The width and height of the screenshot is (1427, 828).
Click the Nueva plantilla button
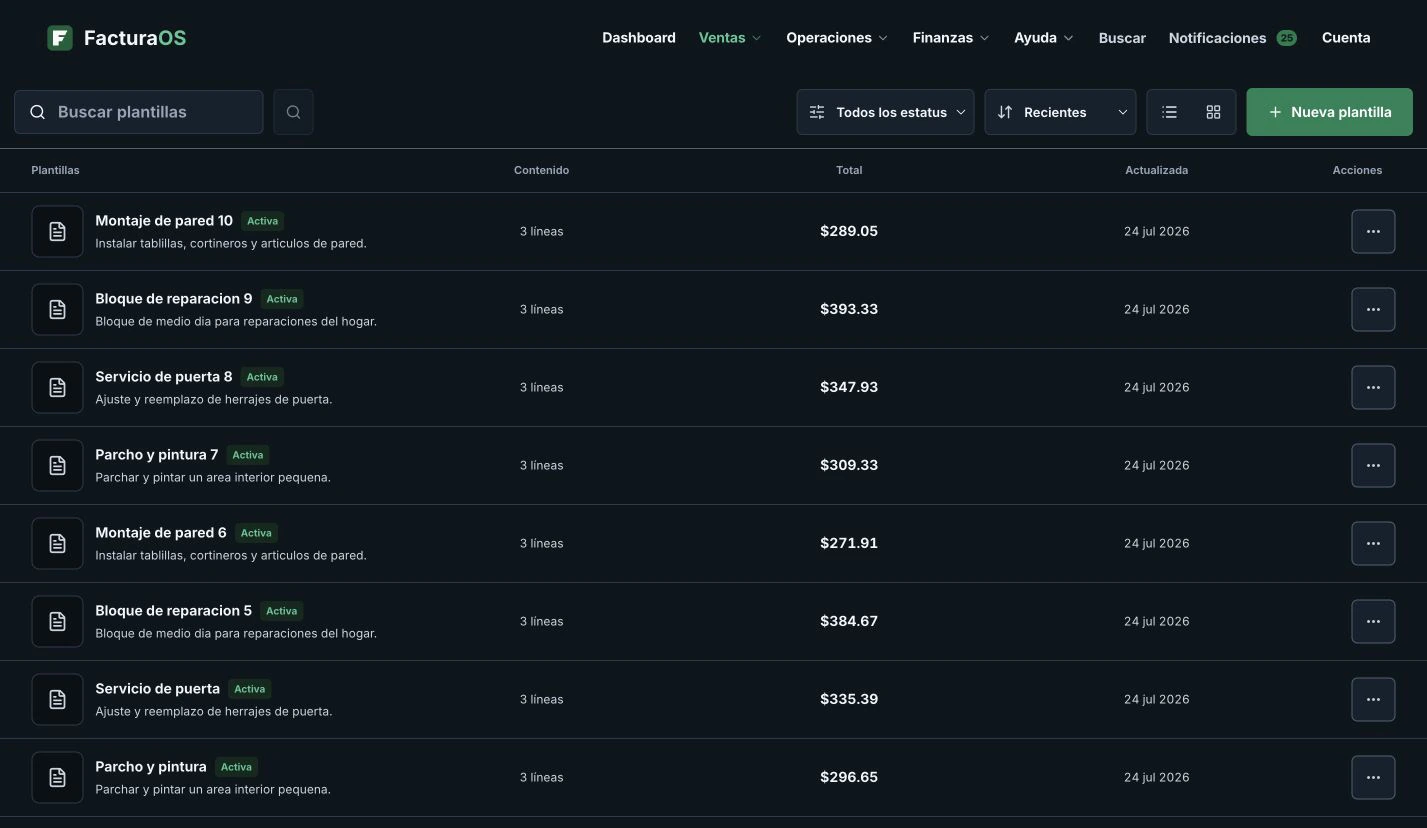pos(1329,112)
